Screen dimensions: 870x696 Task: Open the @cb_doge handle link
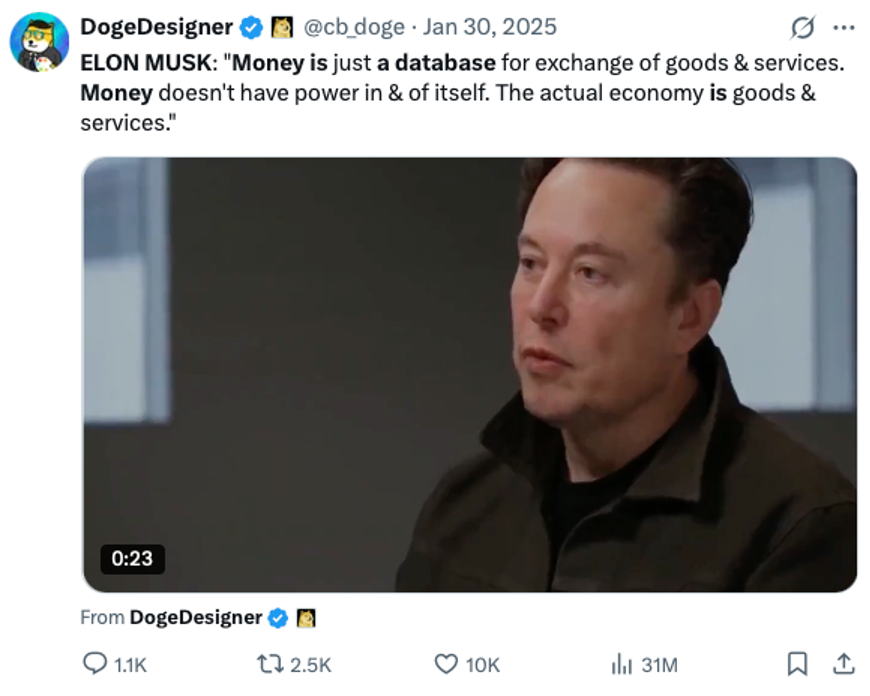[354, 27]
